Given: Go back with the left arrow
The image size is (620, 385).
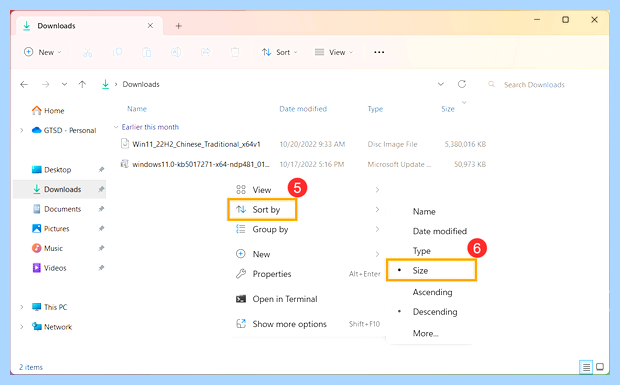Looking at the screenshot, I should pyautogui.click(x=24, y=84).
